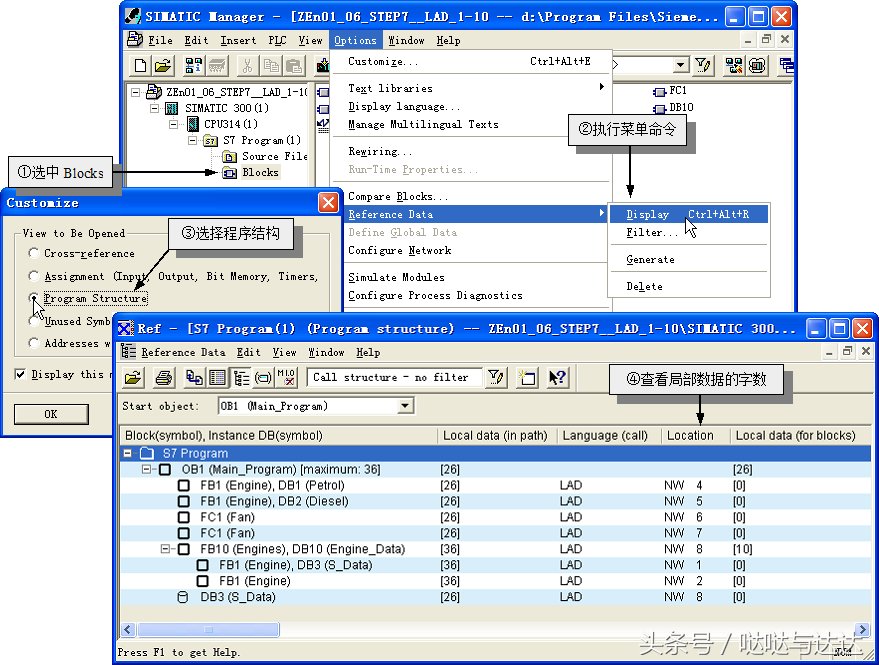Screen dimensions: 879x665
Task: Open Start object OB1 dropdown
Action: tap(405, 406)
